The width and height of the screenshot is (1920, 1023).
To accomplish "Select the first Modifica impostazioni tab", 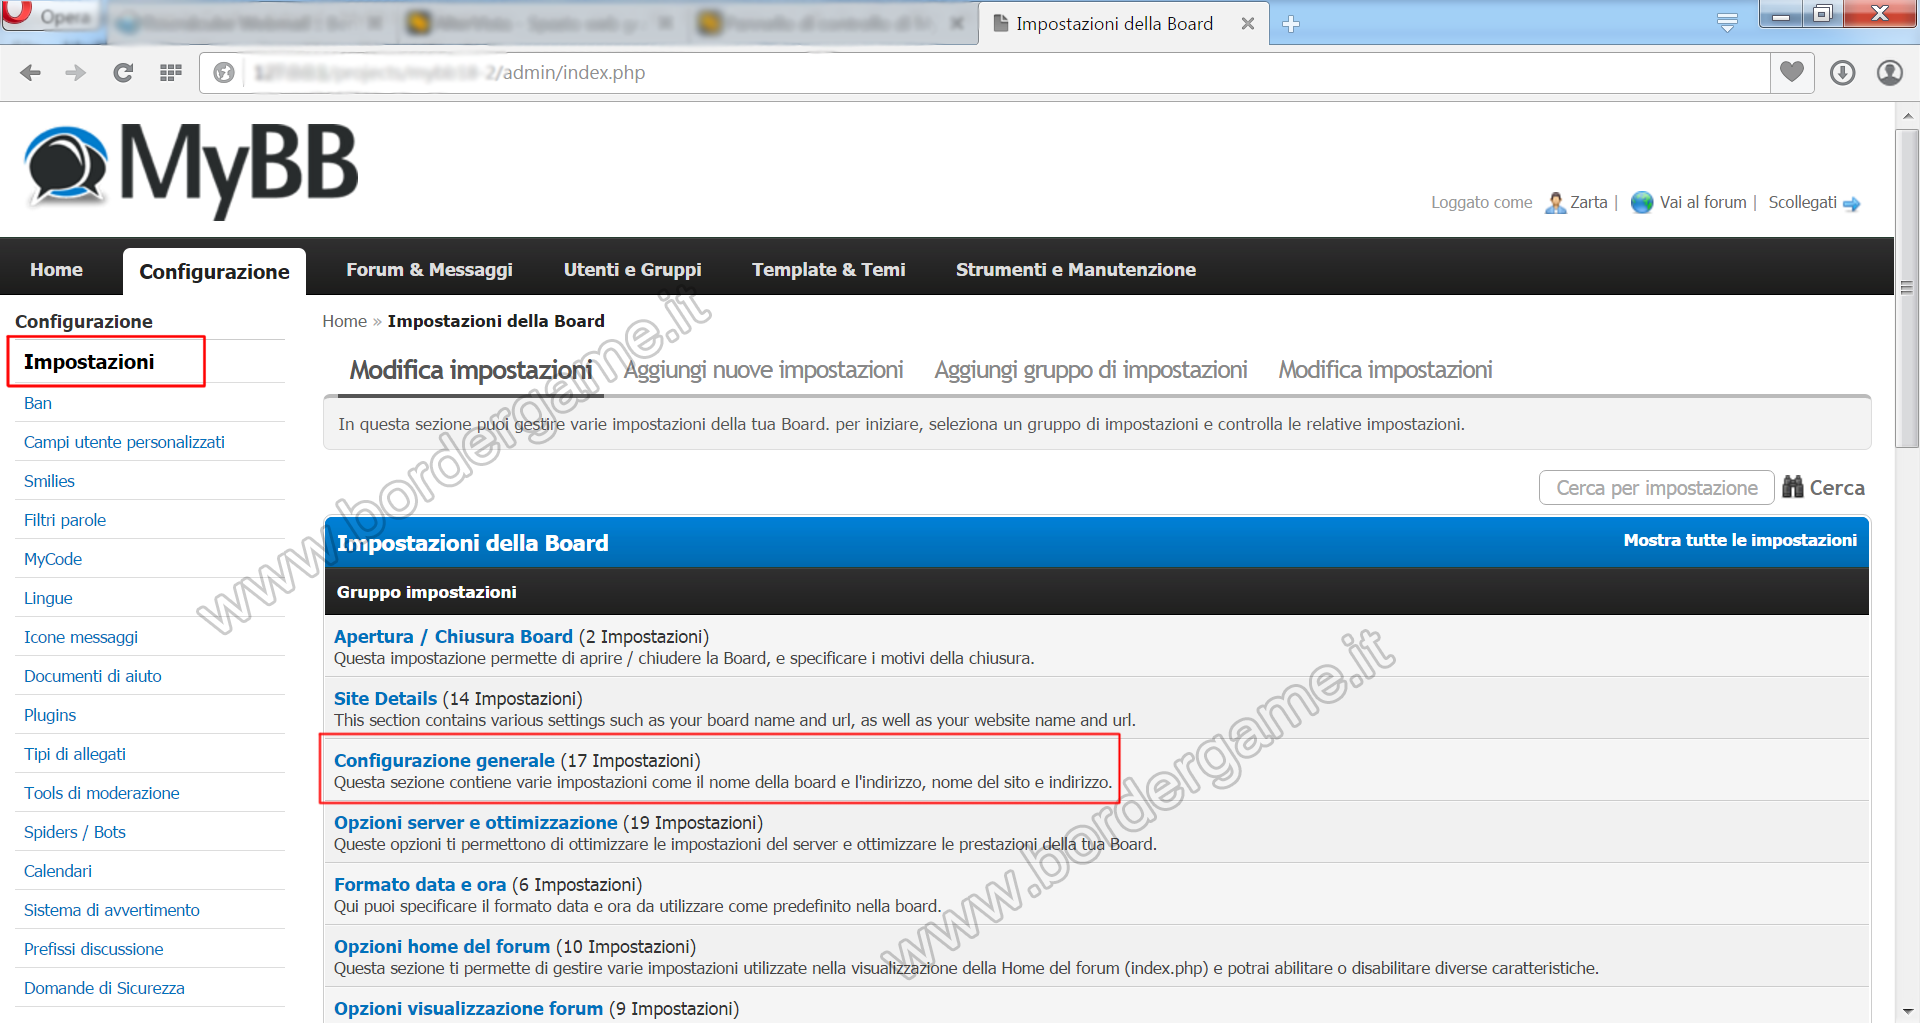I will (470, 370).
